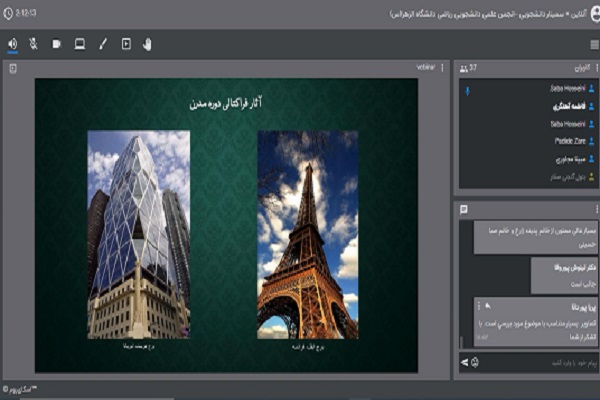
Task: Click the slide title آثار فراکتالی دوره مدرن
Action: pos(225,103)
